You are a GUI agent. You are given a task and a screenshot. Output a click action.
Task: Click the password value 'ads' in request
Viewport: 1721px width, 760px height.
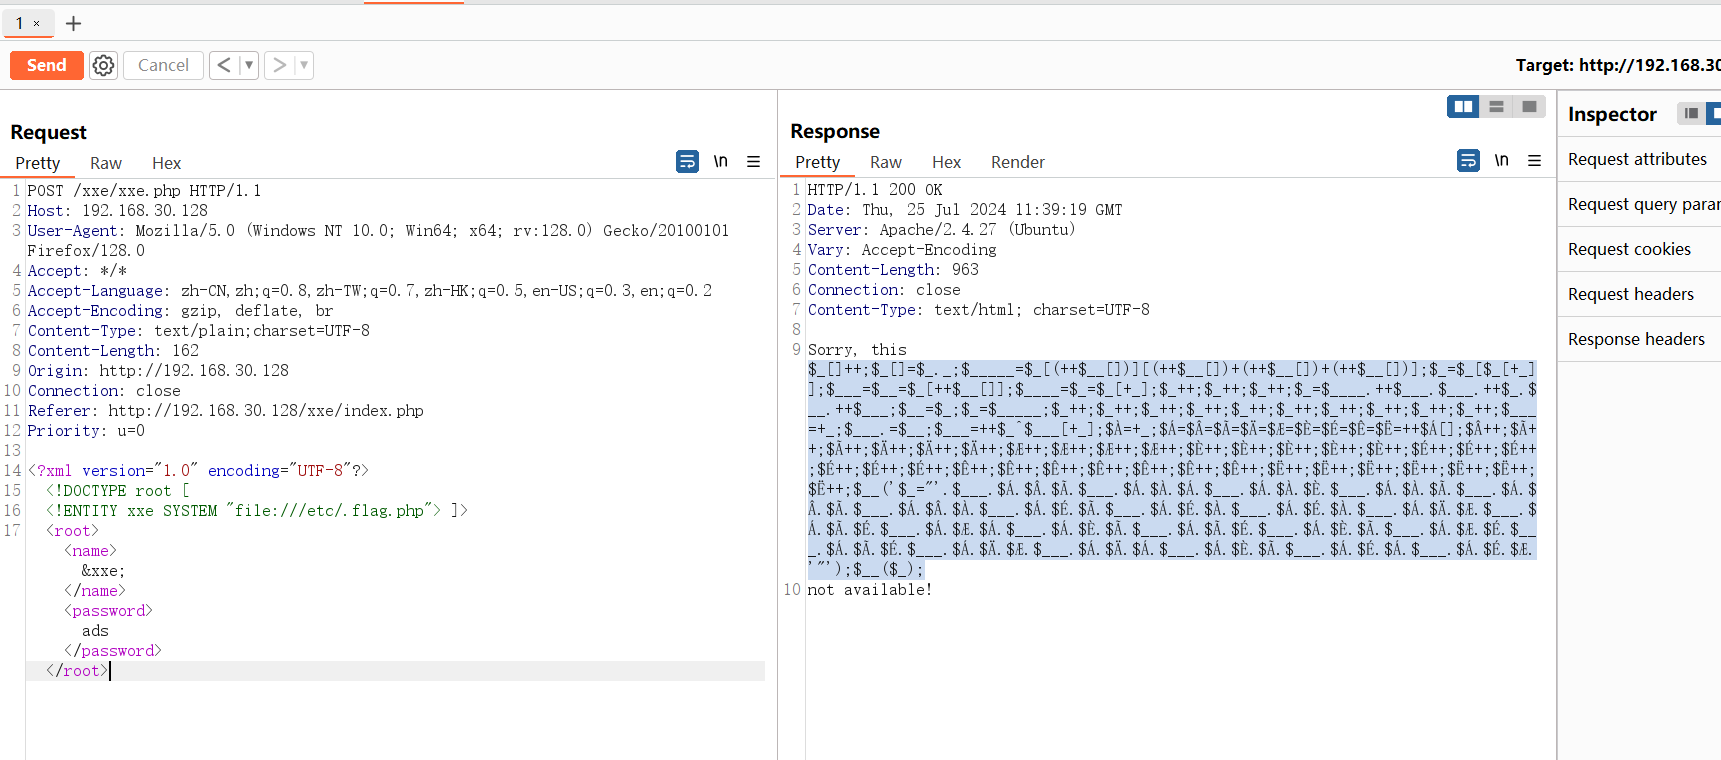(95, 631)
